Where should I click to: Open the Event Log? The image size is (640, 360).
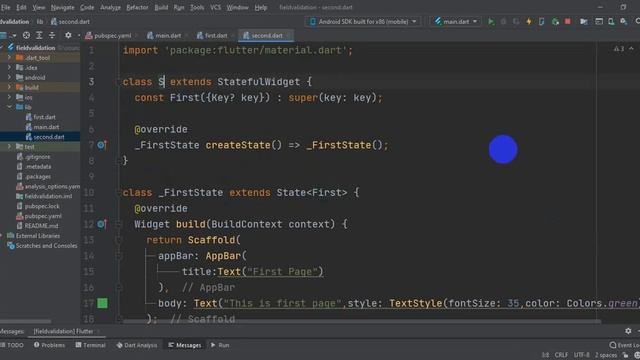coord(624,345)
